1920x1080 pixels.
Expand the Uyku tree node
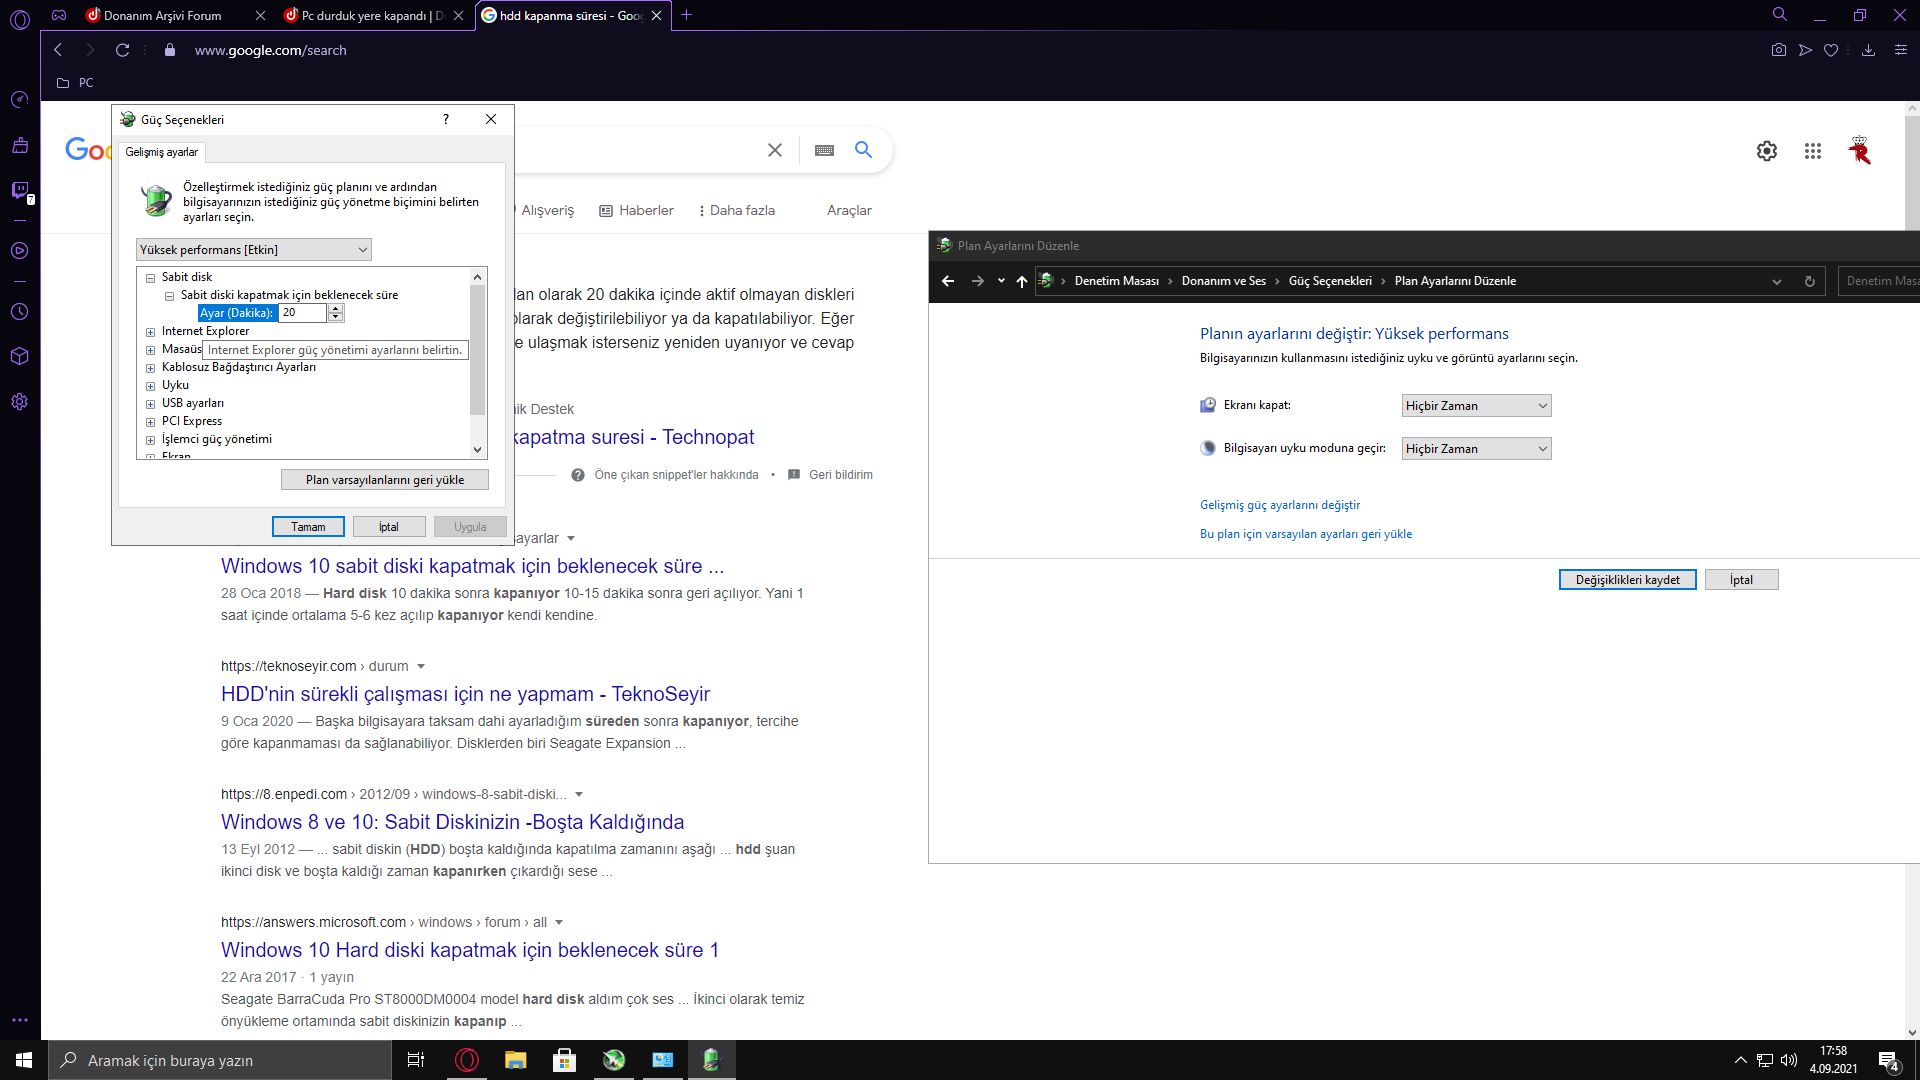pyautogui.click(x=150, y=386)
